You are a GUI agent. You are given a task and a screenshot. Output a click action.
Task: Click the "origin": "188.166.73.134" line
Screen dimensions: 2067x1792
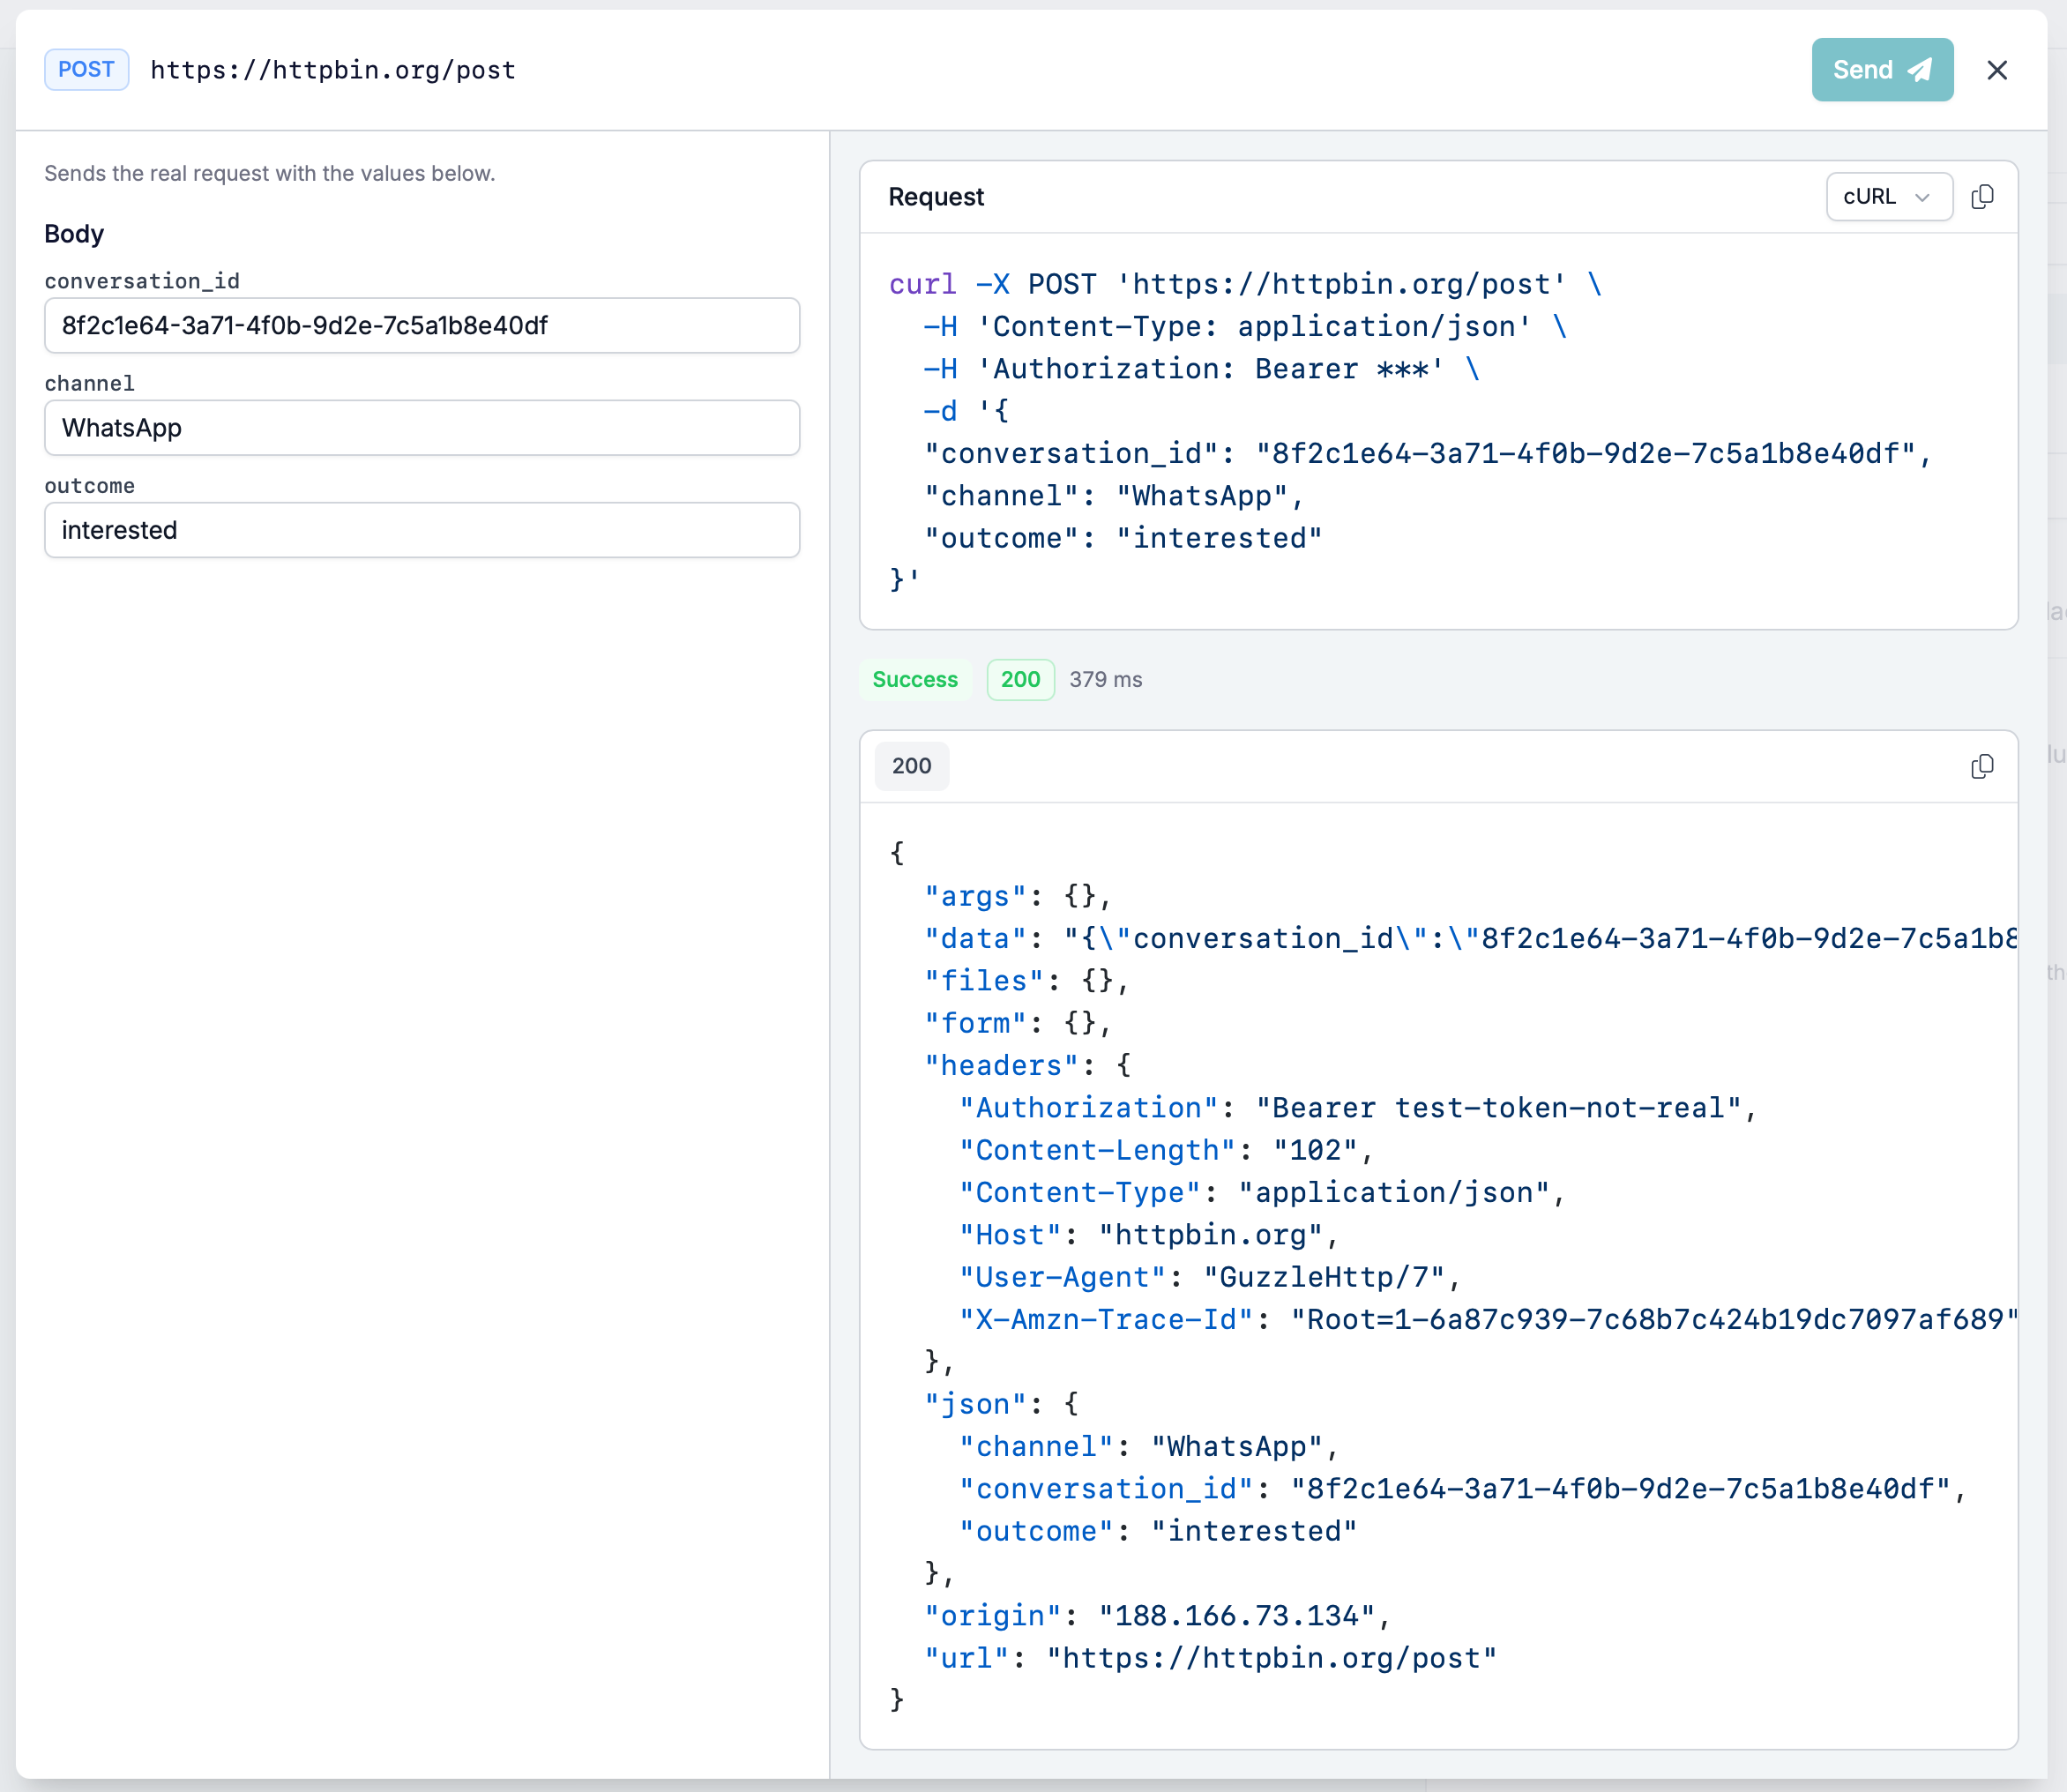[x=1157, y=1616]
